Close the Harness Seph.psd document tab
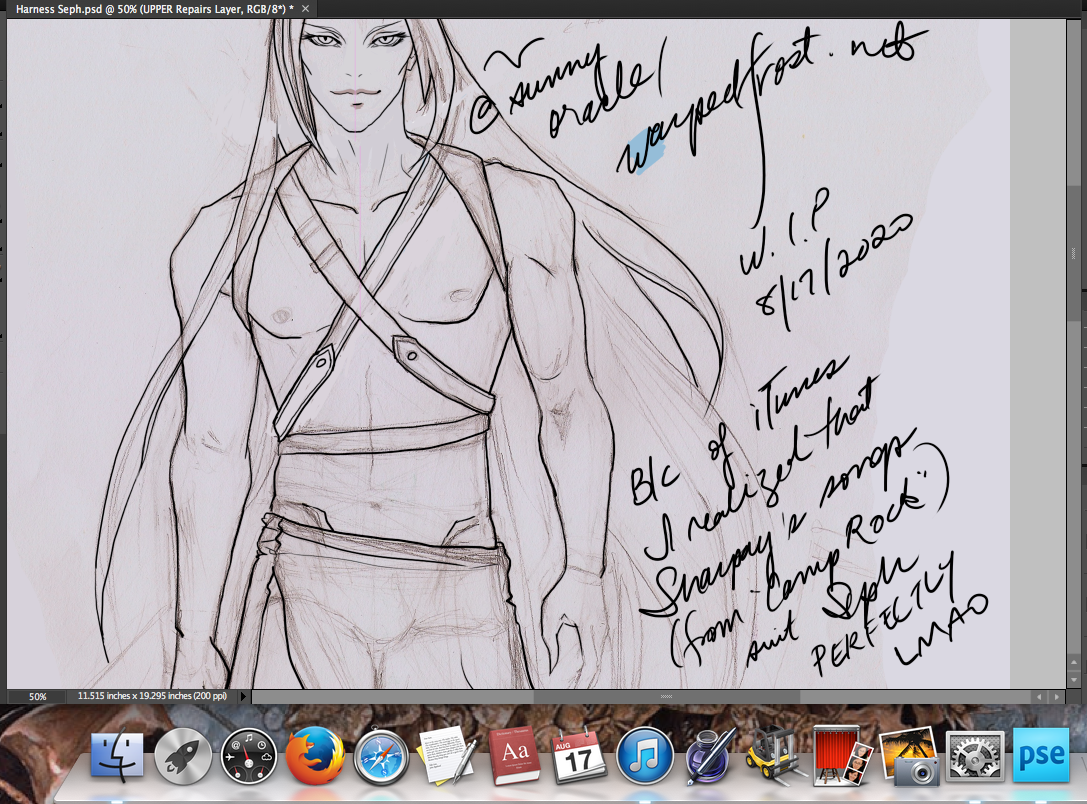1087x804 pixels. tap(304, 8)
